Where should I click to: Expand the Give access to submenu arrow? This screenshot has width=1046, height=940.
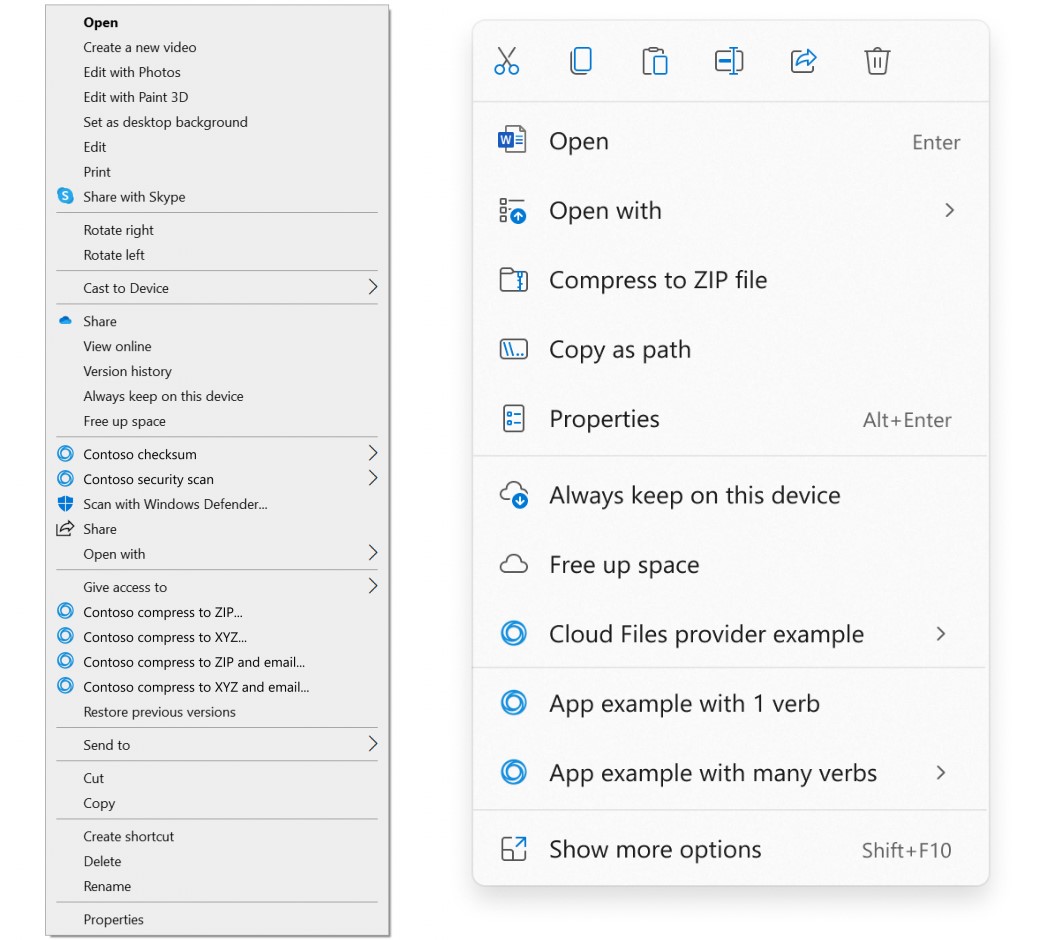pos(373,586)
